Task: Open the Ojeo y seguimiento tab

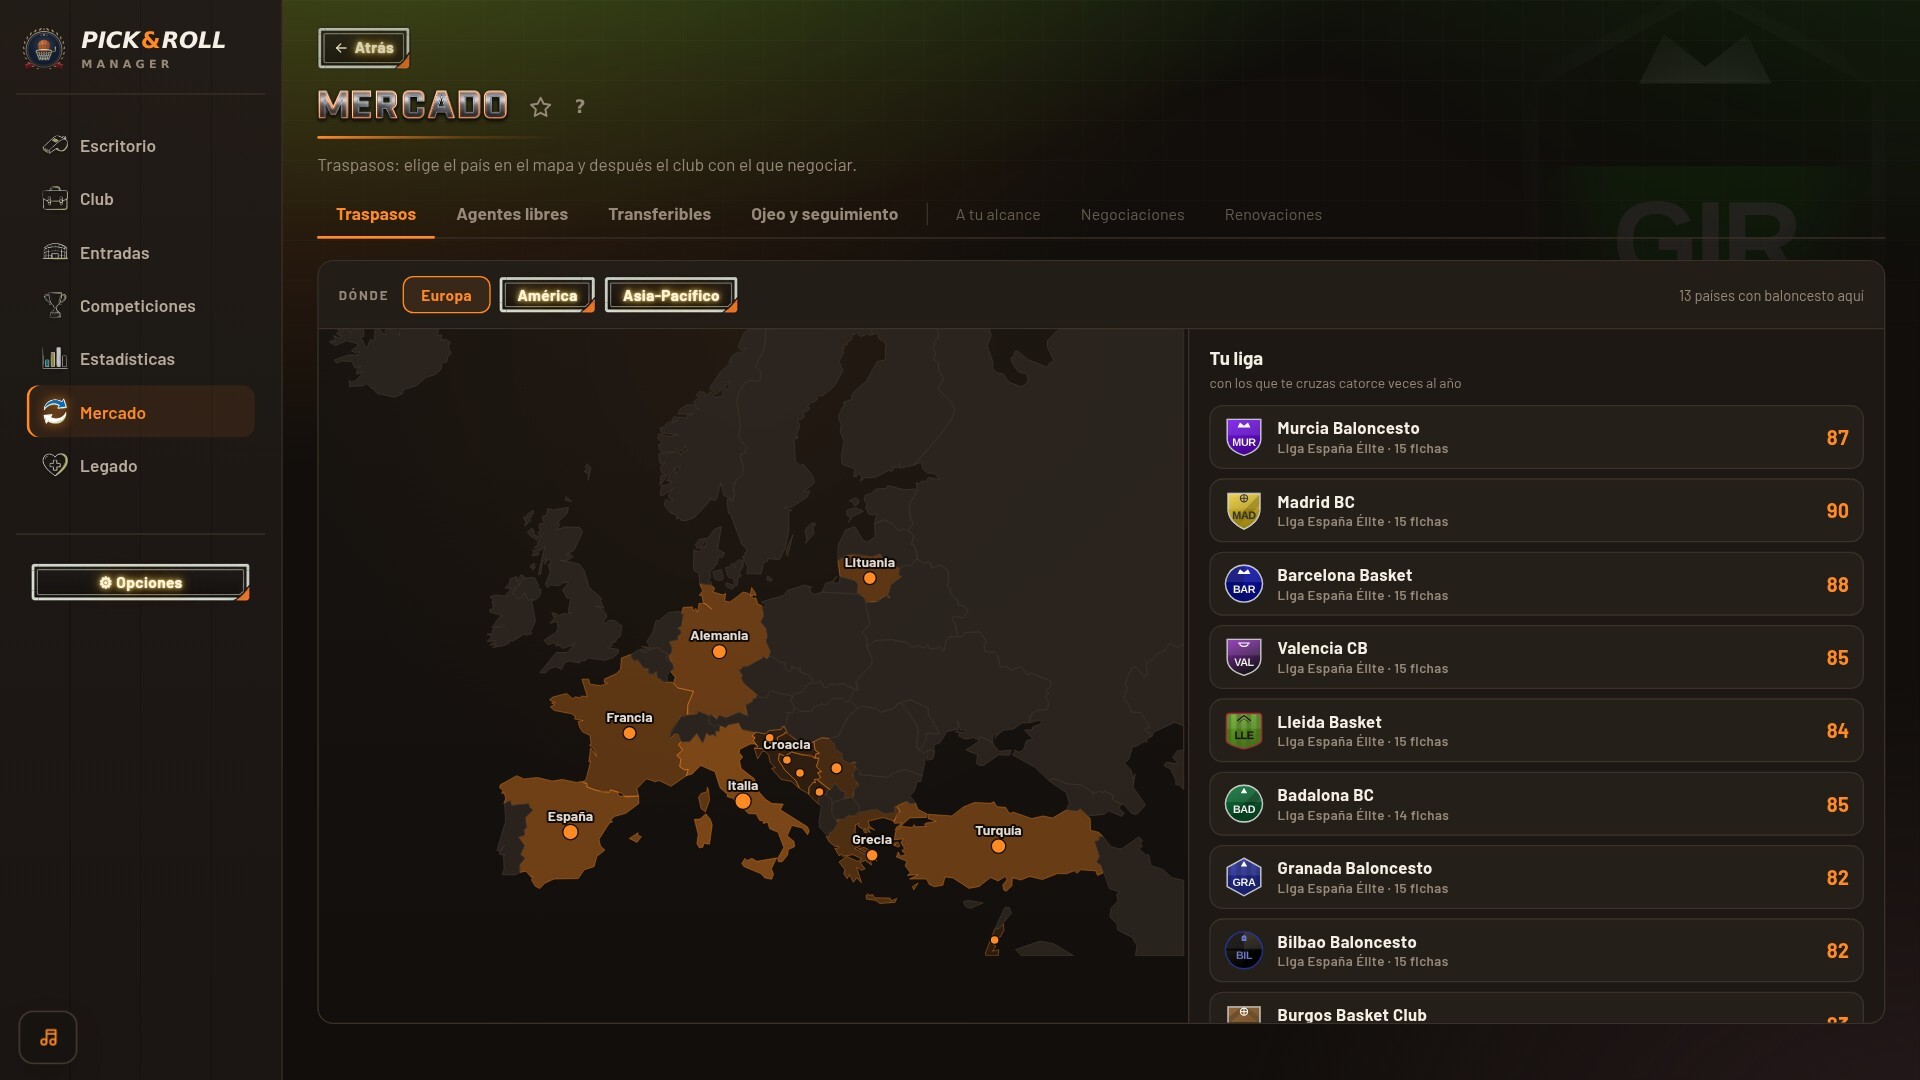Action: [824, 214]
